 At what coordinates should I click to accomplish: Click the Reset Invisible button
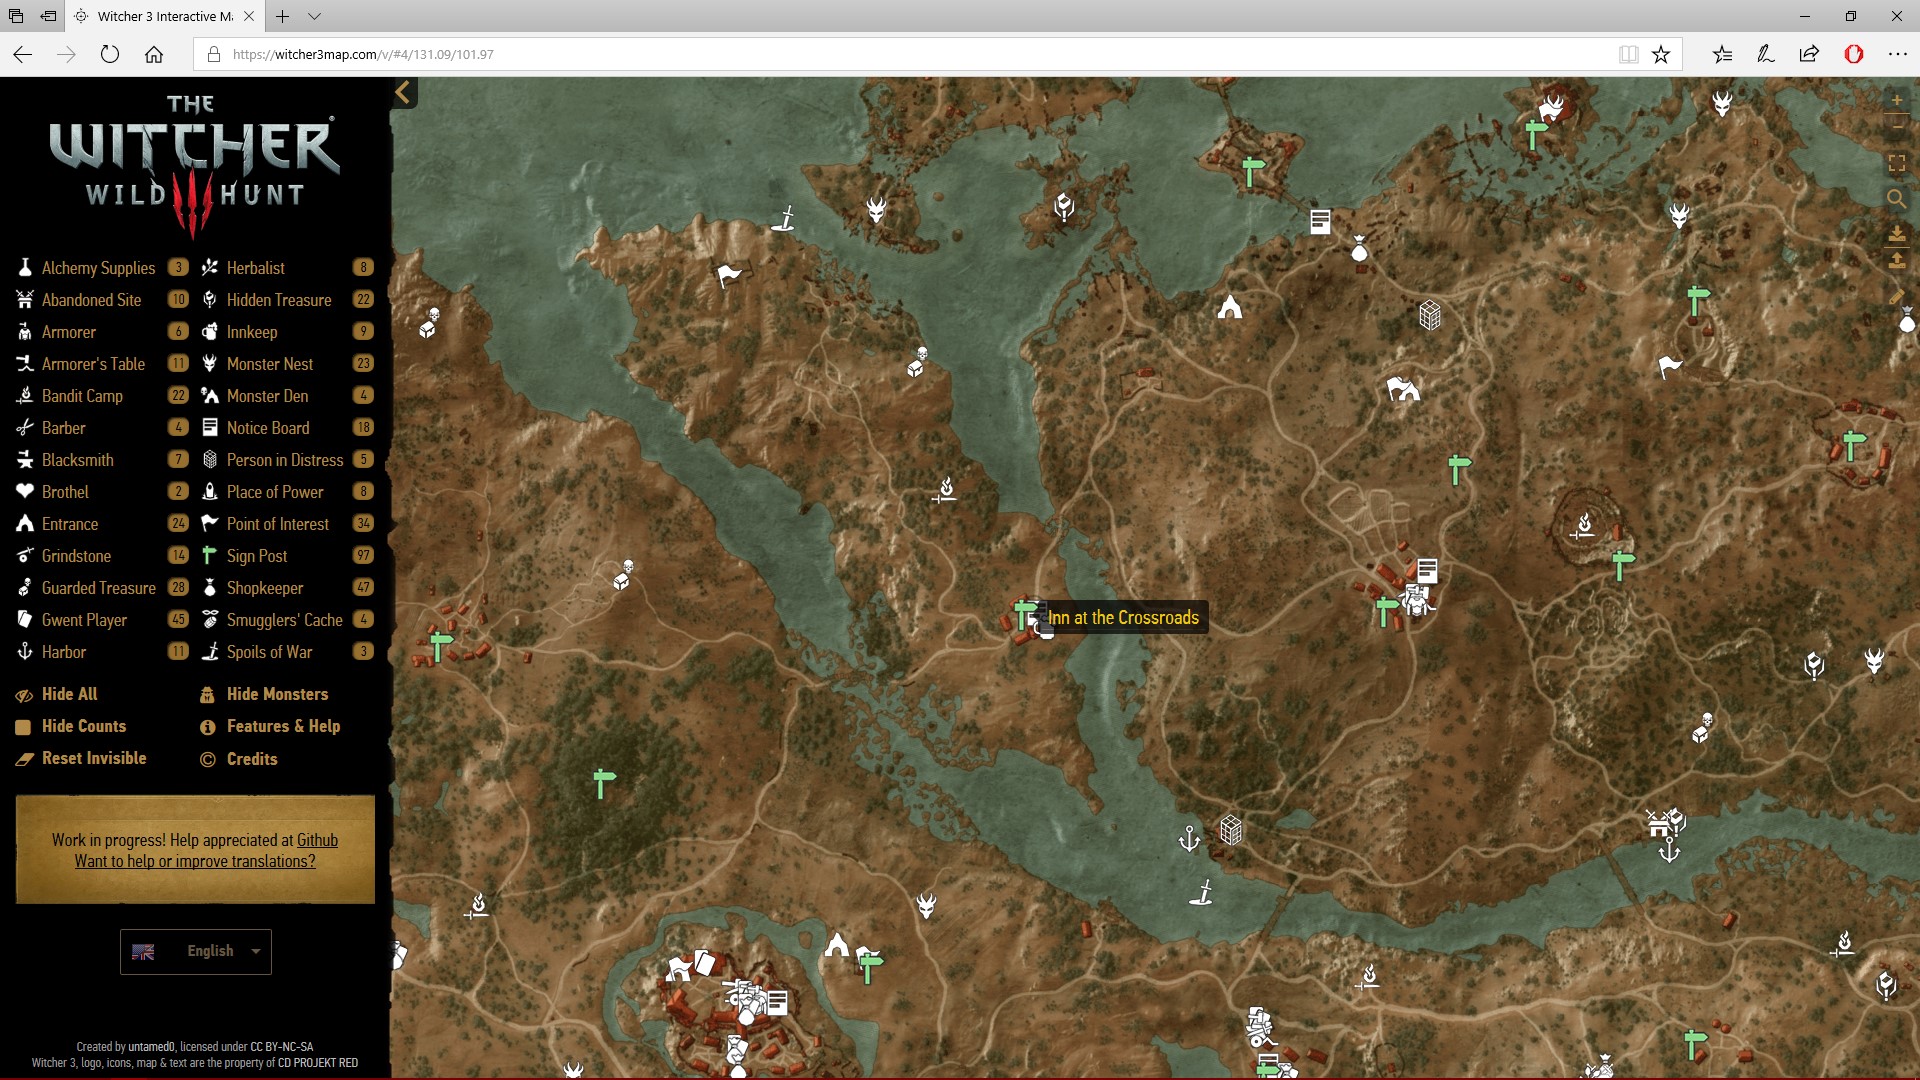93,758
